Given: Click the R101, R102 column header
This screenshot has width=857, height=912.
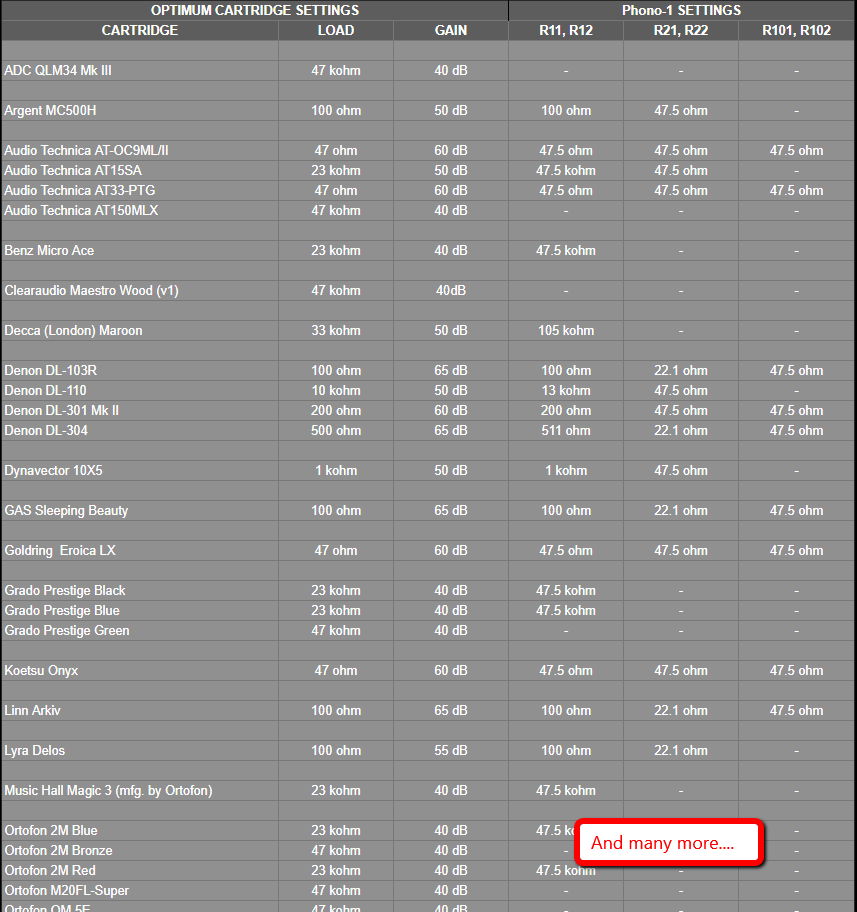Looking at the screenshot, I should [x=796, y=30].
